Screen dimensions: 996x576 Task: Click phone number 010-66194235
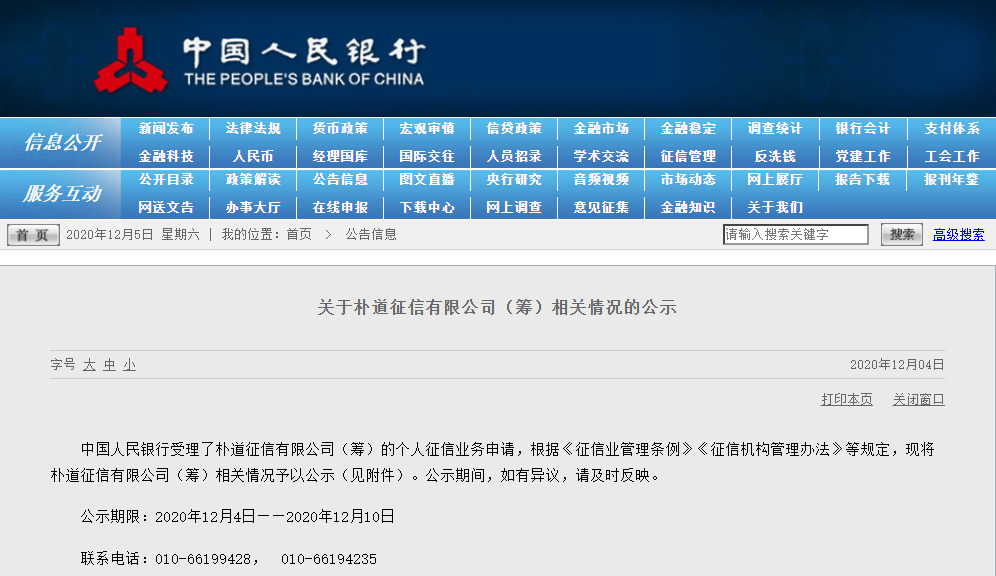pyautogui.click(x=329, y=559)
